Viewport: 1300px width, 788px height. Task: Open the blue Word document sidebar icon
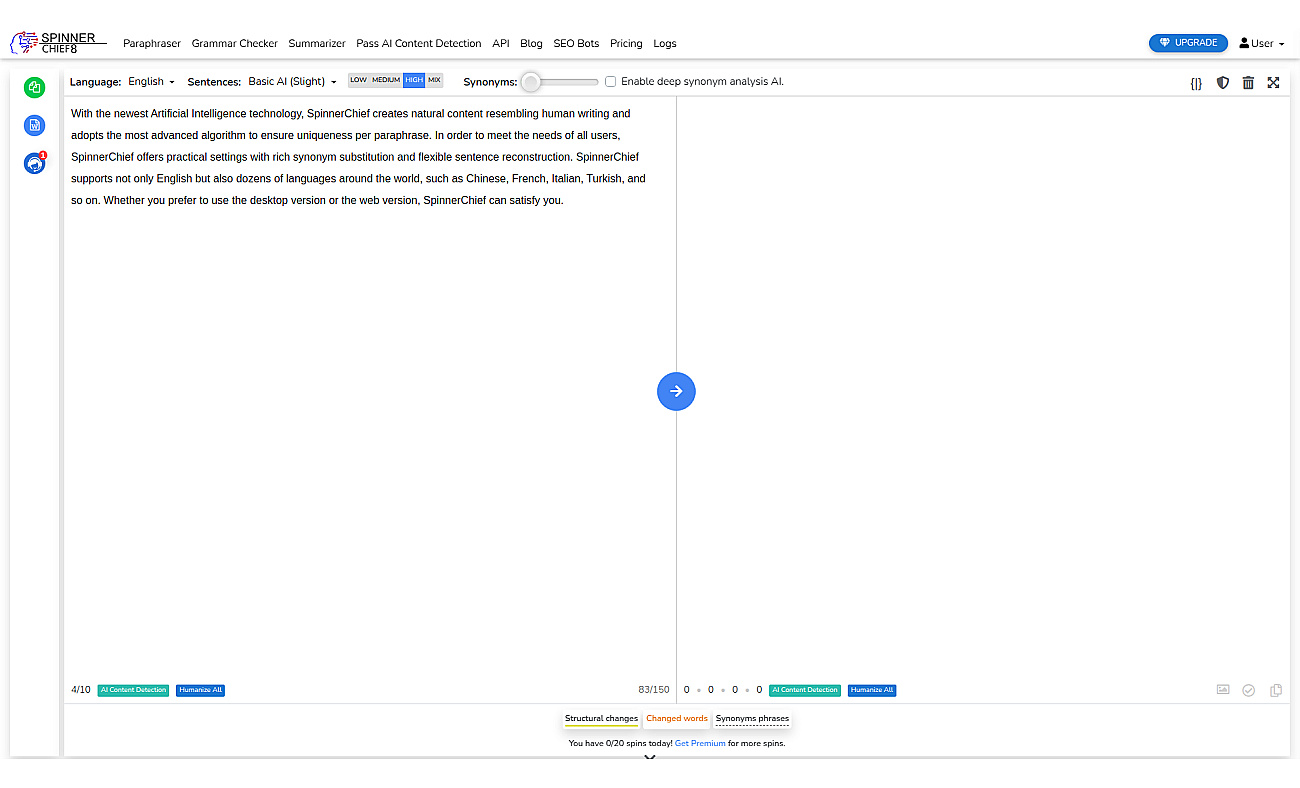[35, 125]
